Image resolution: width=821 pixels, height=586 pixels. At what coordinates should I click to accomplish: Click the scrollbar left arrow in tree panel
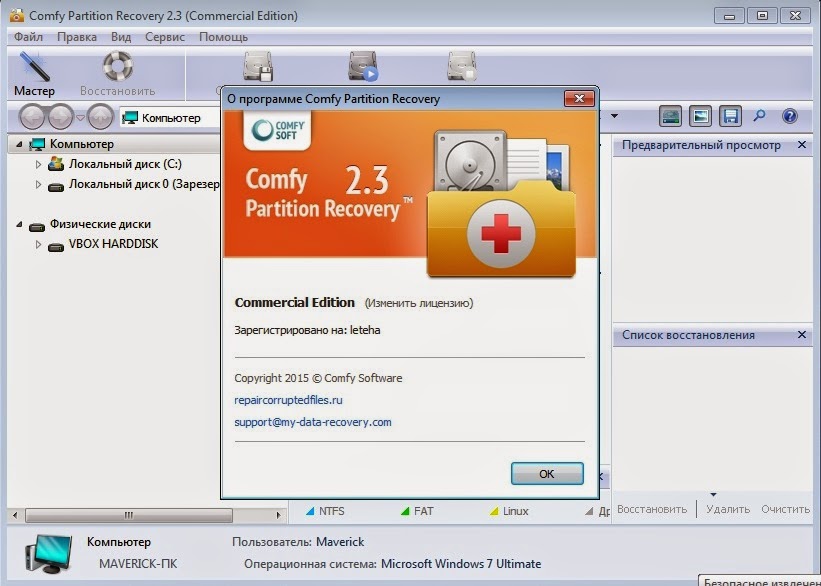click(15, 515)
